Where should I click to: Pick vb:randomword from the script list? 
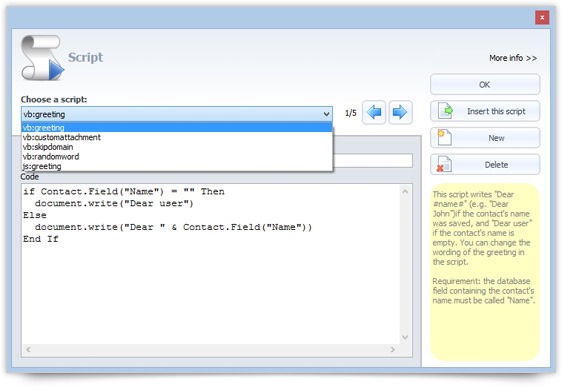177,156
